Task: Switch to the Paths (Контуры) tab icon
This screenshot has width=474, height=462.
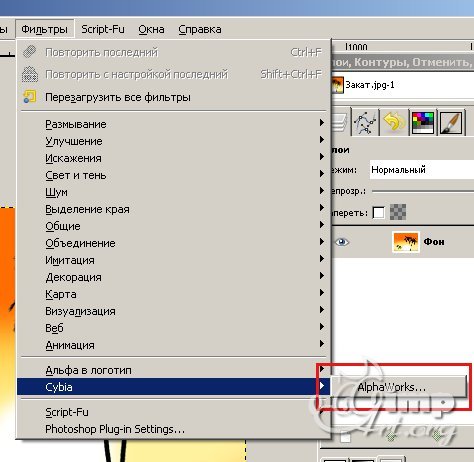Action: tap(365, 122)
